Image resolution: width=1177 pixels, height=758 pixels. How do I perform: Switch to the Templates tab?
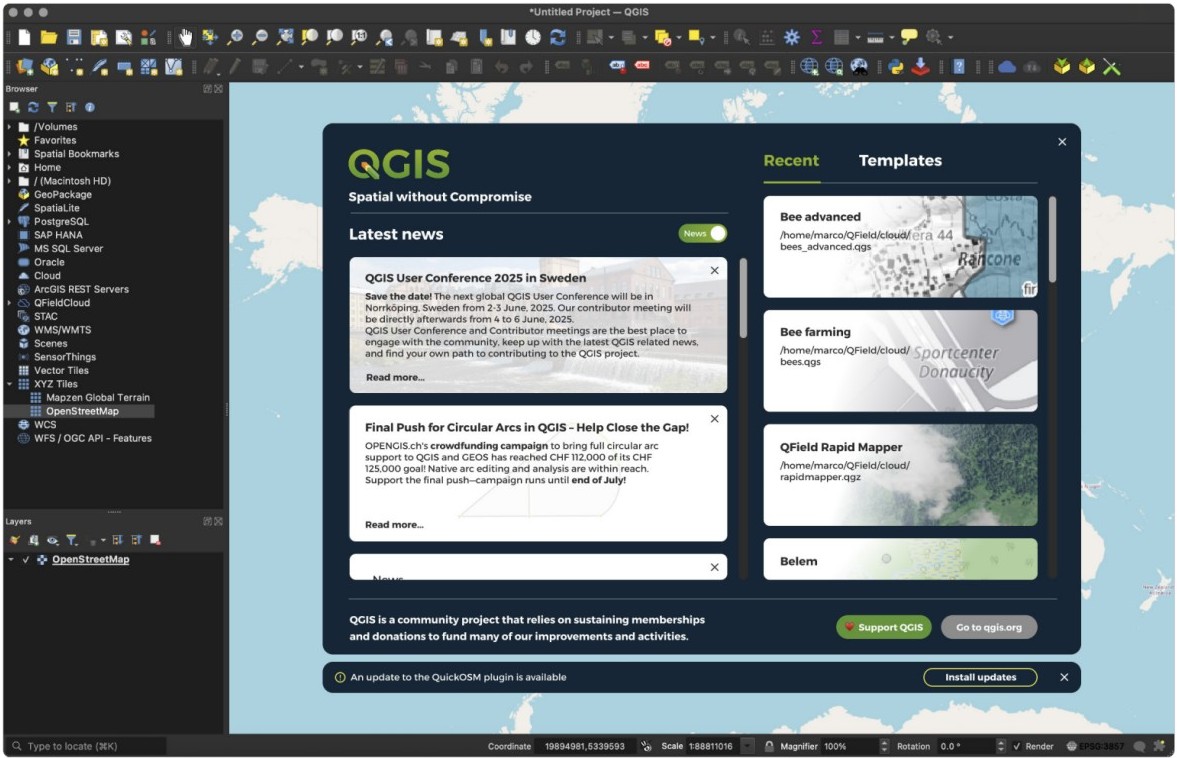click(x=900, y=161)
